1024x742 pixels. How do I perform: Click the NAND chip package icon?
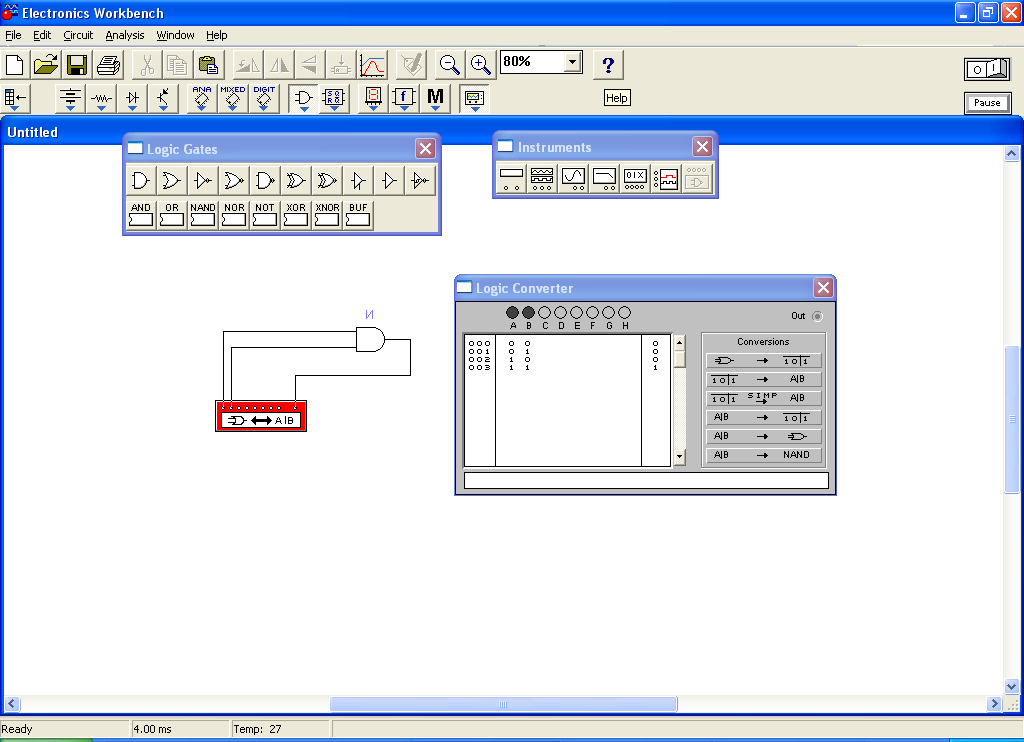click(202, 214)
